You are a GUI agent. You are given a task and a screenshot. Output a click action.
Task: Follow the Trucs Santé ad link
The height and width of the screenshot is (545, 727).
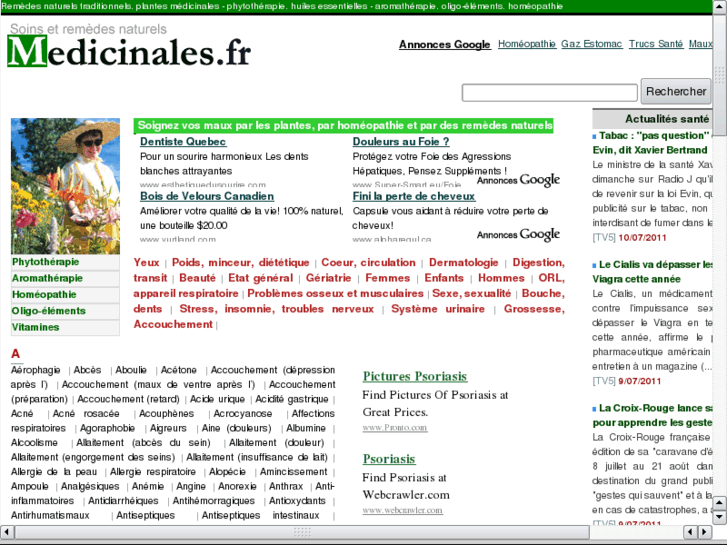pos(656,44)
